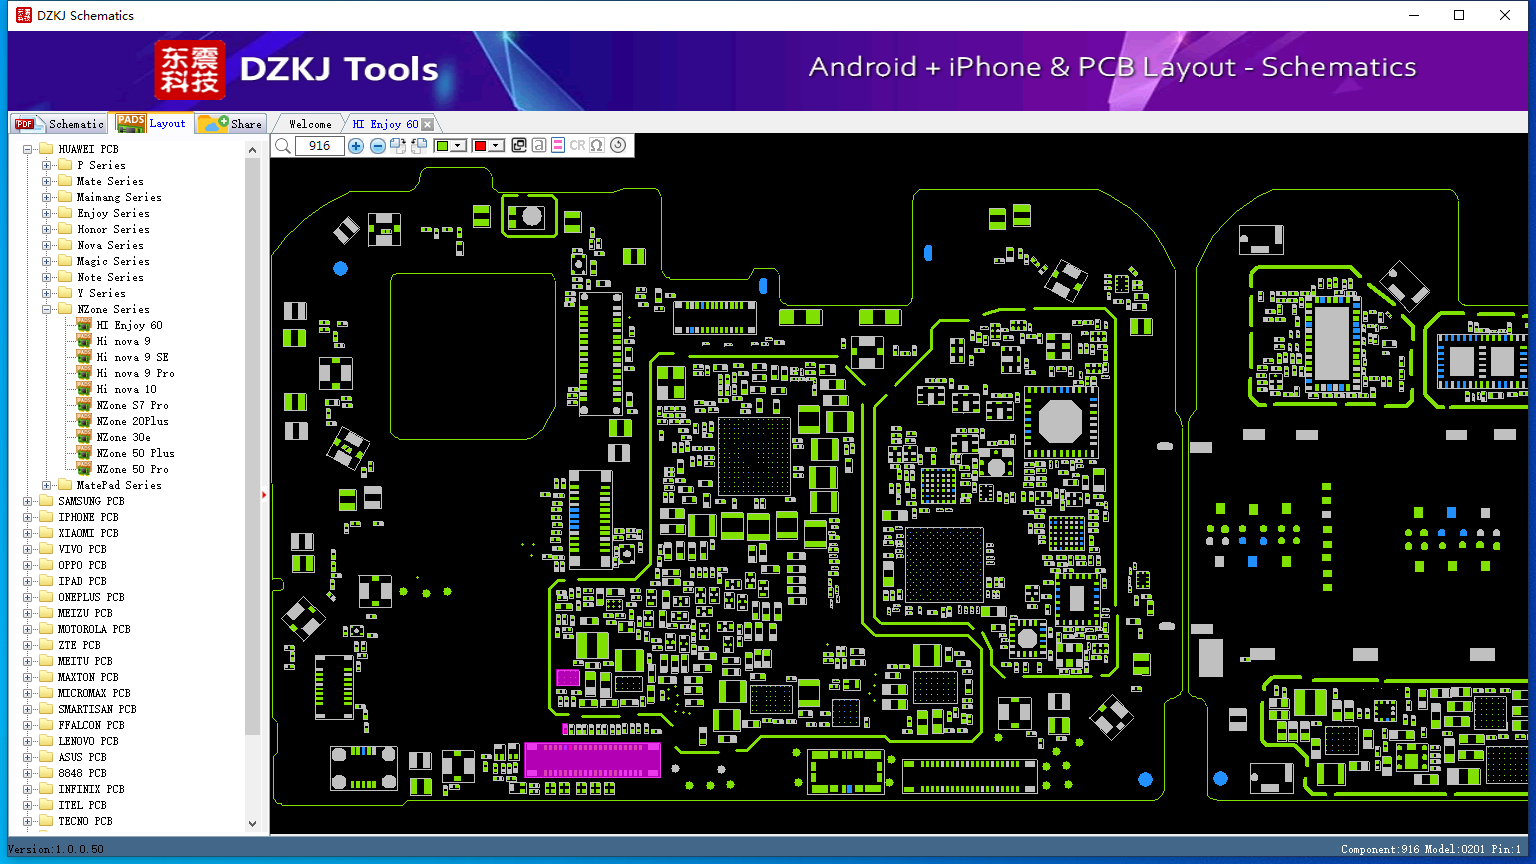Switch to the Layout tab
The image size is (1536, 864).
pos(150,123)
